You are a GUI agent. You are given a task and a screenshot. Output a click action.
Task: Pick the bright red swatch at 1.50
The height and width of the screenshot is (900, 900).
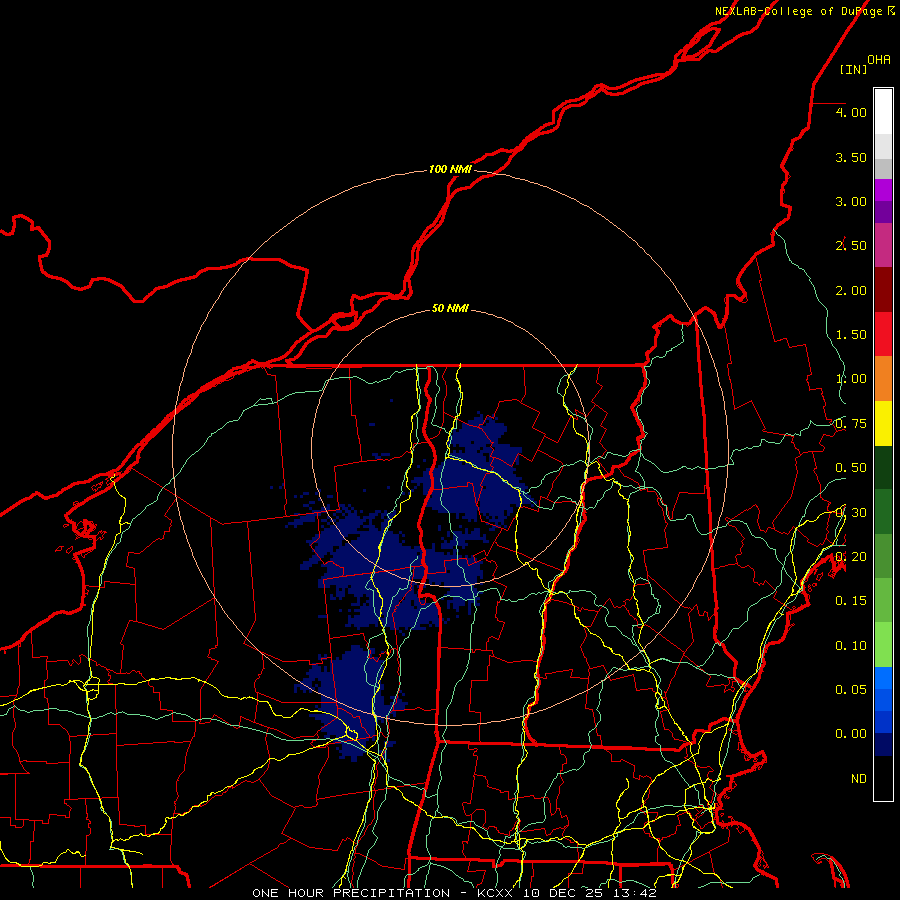[x=883, y=334]
